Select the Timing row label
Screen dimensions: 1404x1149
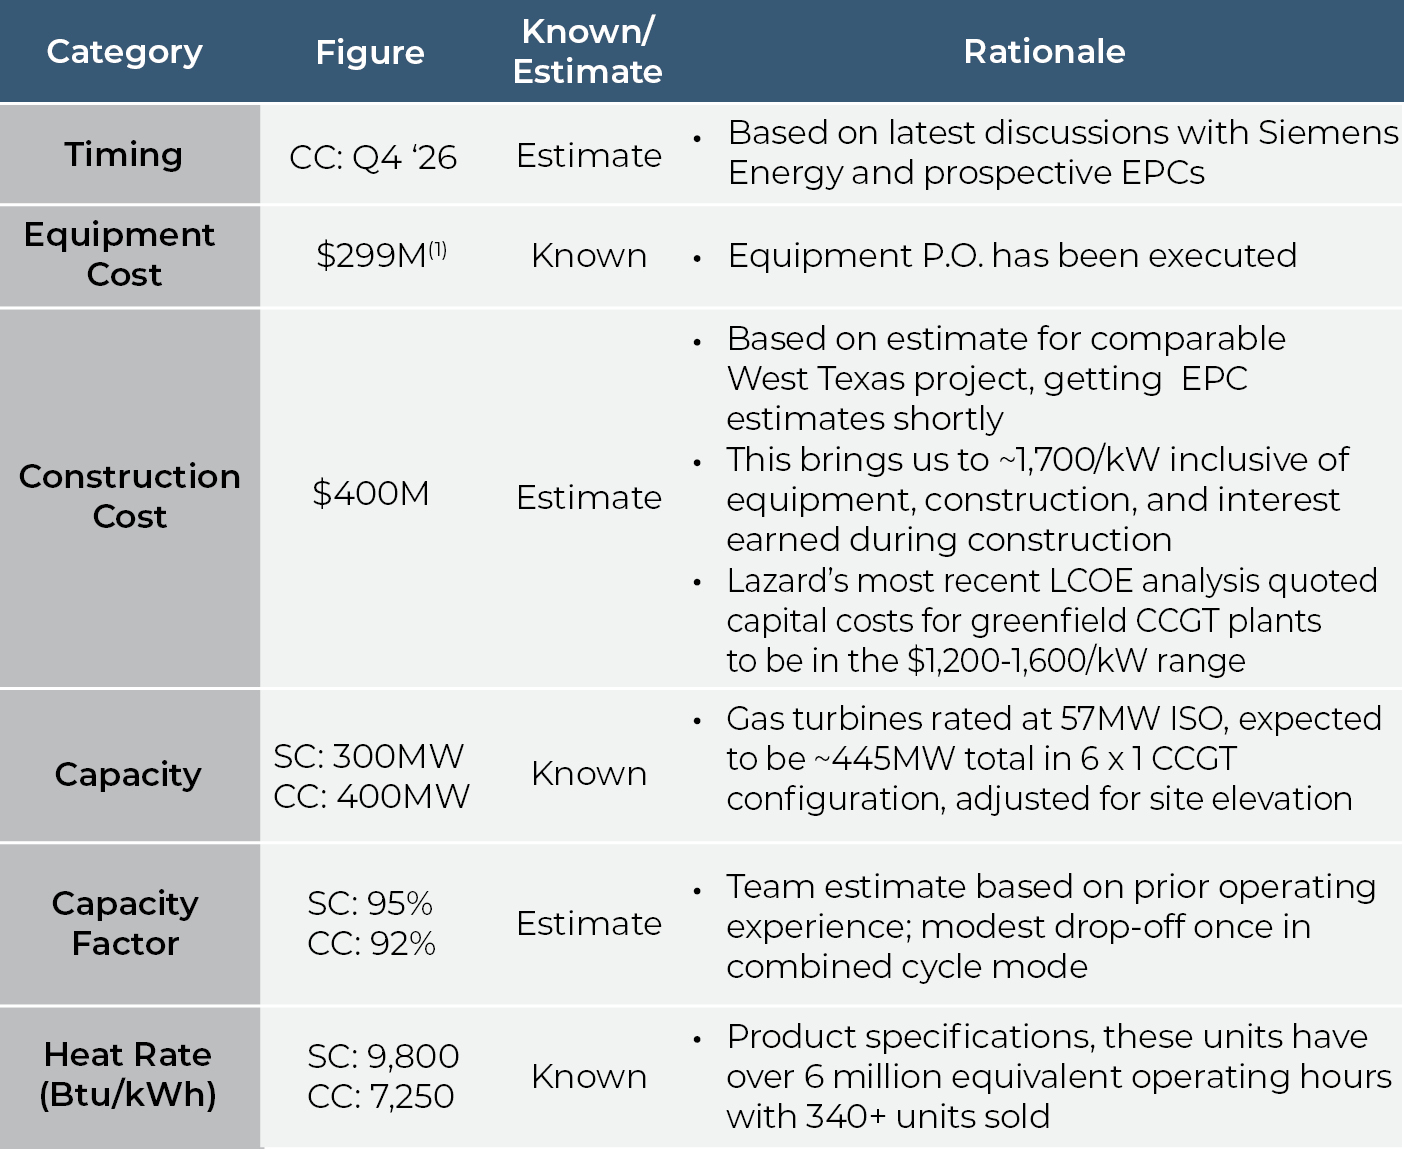(x=124, y=155)
